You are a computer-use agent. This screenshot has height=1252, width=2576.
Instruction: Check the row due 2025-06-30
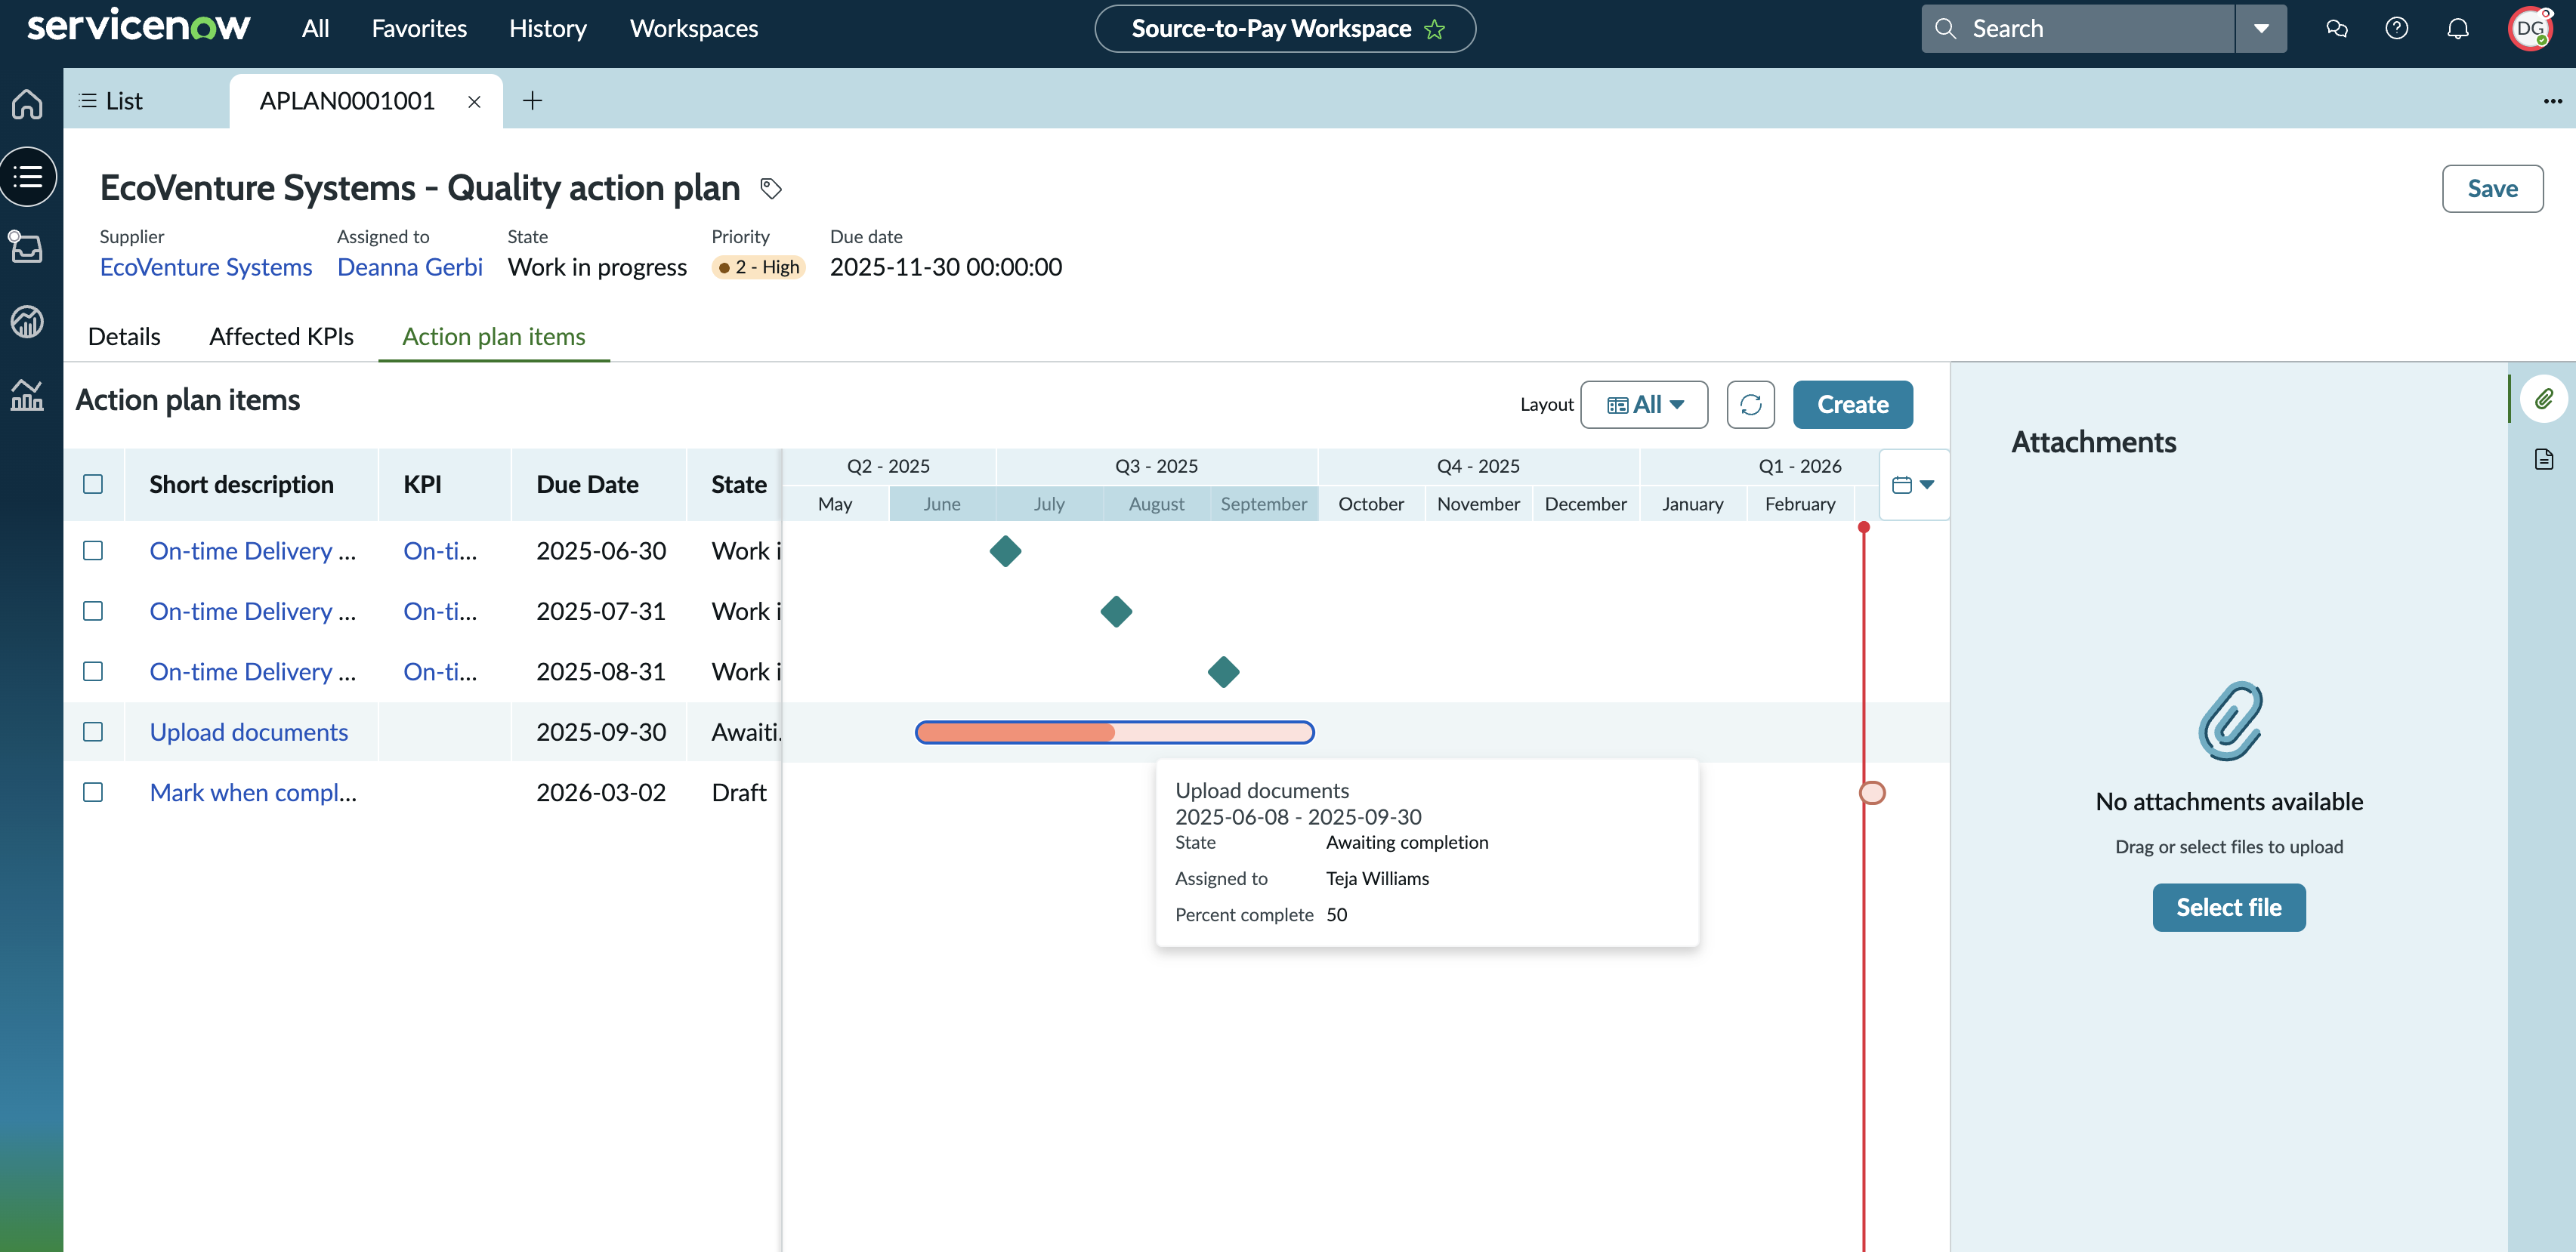click(93, 551)
